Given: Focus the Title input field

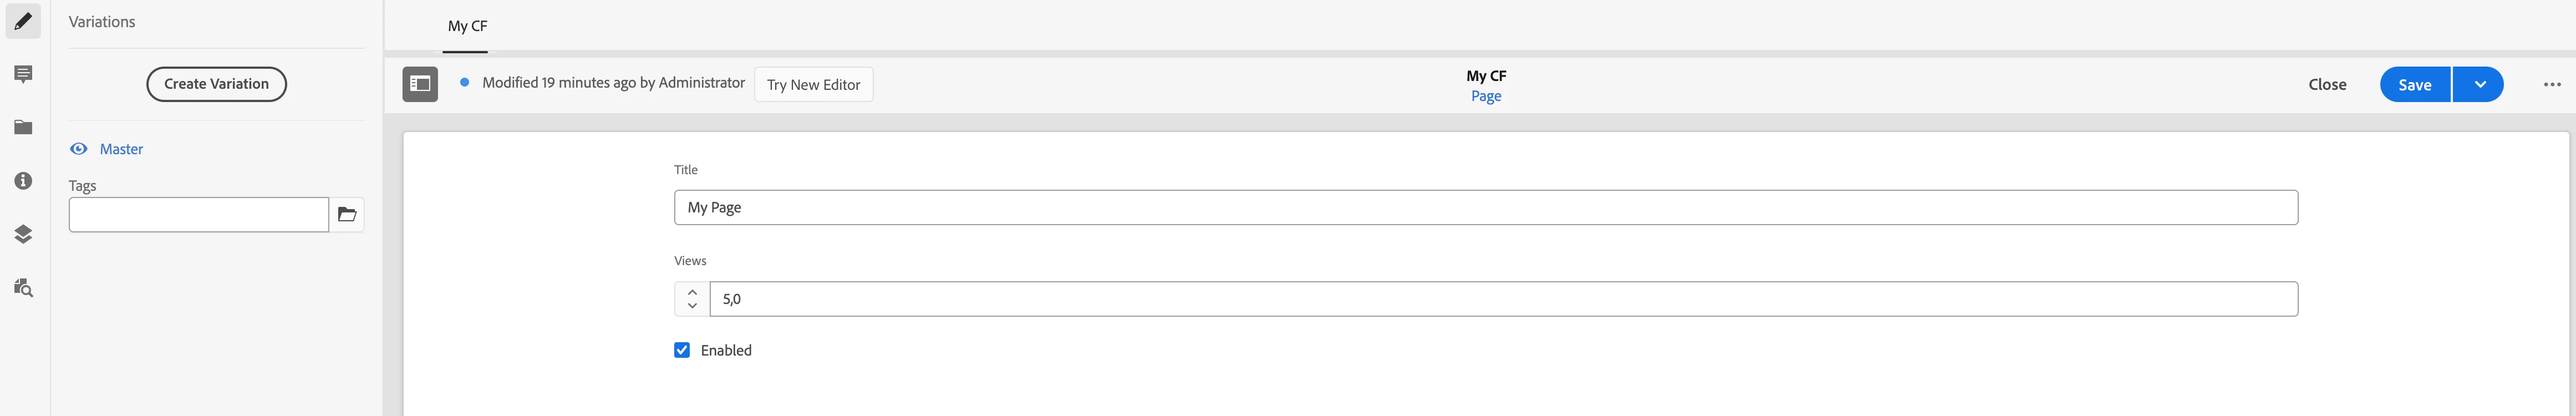Looking at the screenshot, I should (1486, 207).
